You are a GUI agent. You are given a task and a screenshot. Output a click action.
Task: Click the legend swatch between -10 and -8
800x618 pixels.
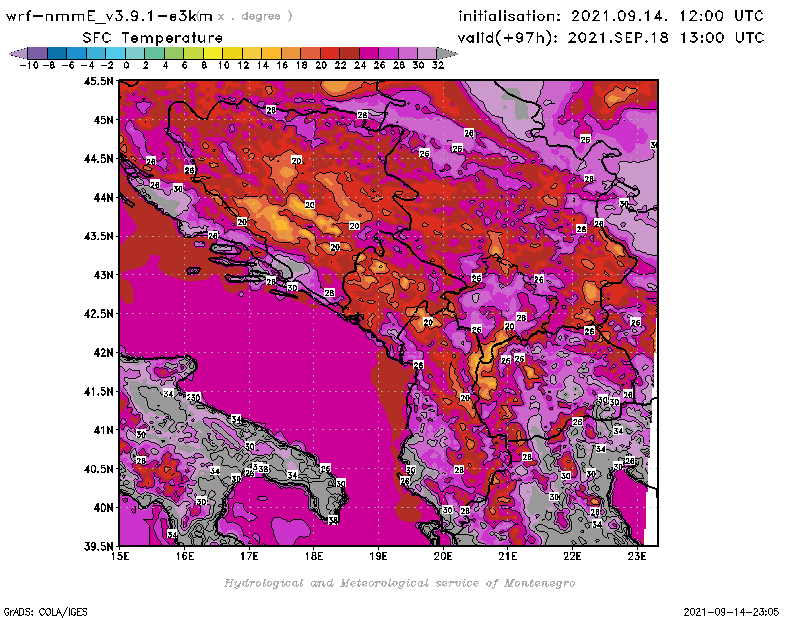38,53
